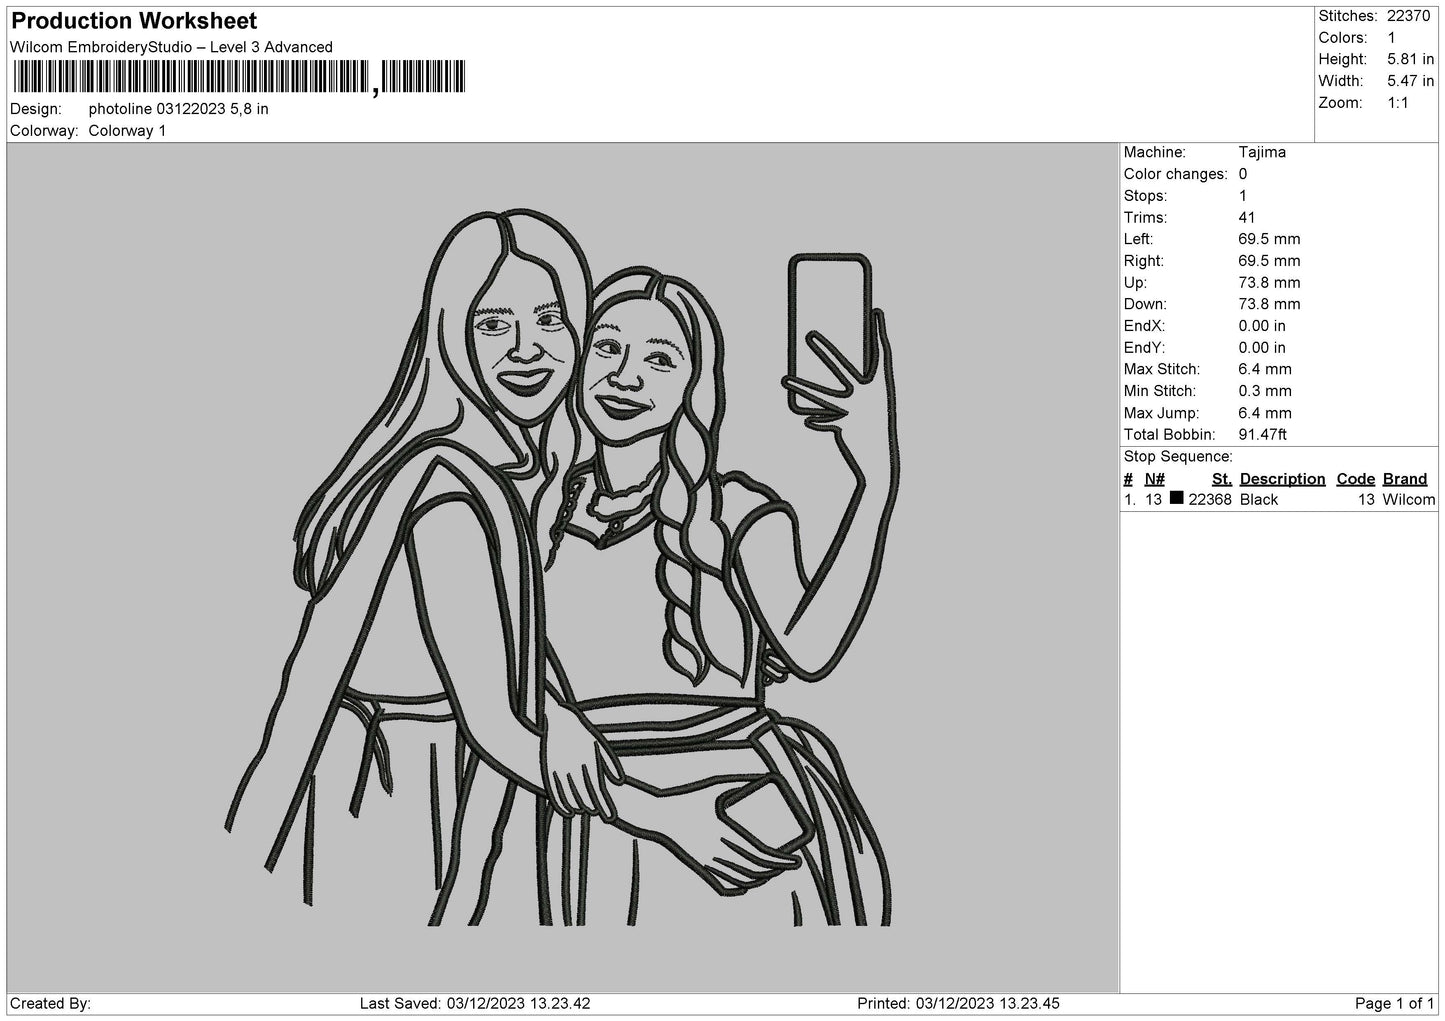1445x1021 pixels.
Task: Click the Stop Sequence heading
Action: click(x=1178, y=457)
